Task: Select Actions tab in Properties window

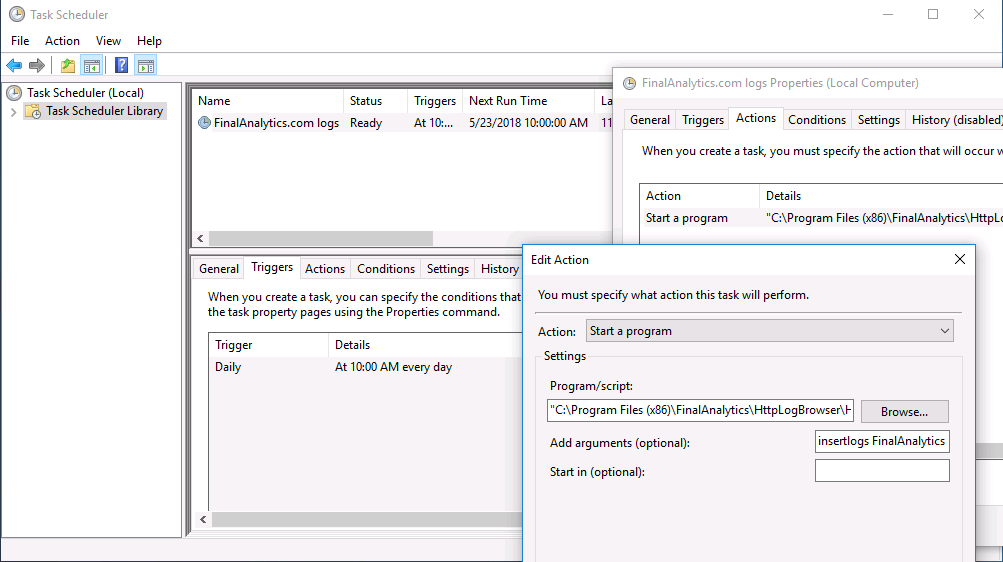Action: tap(755, 118)
